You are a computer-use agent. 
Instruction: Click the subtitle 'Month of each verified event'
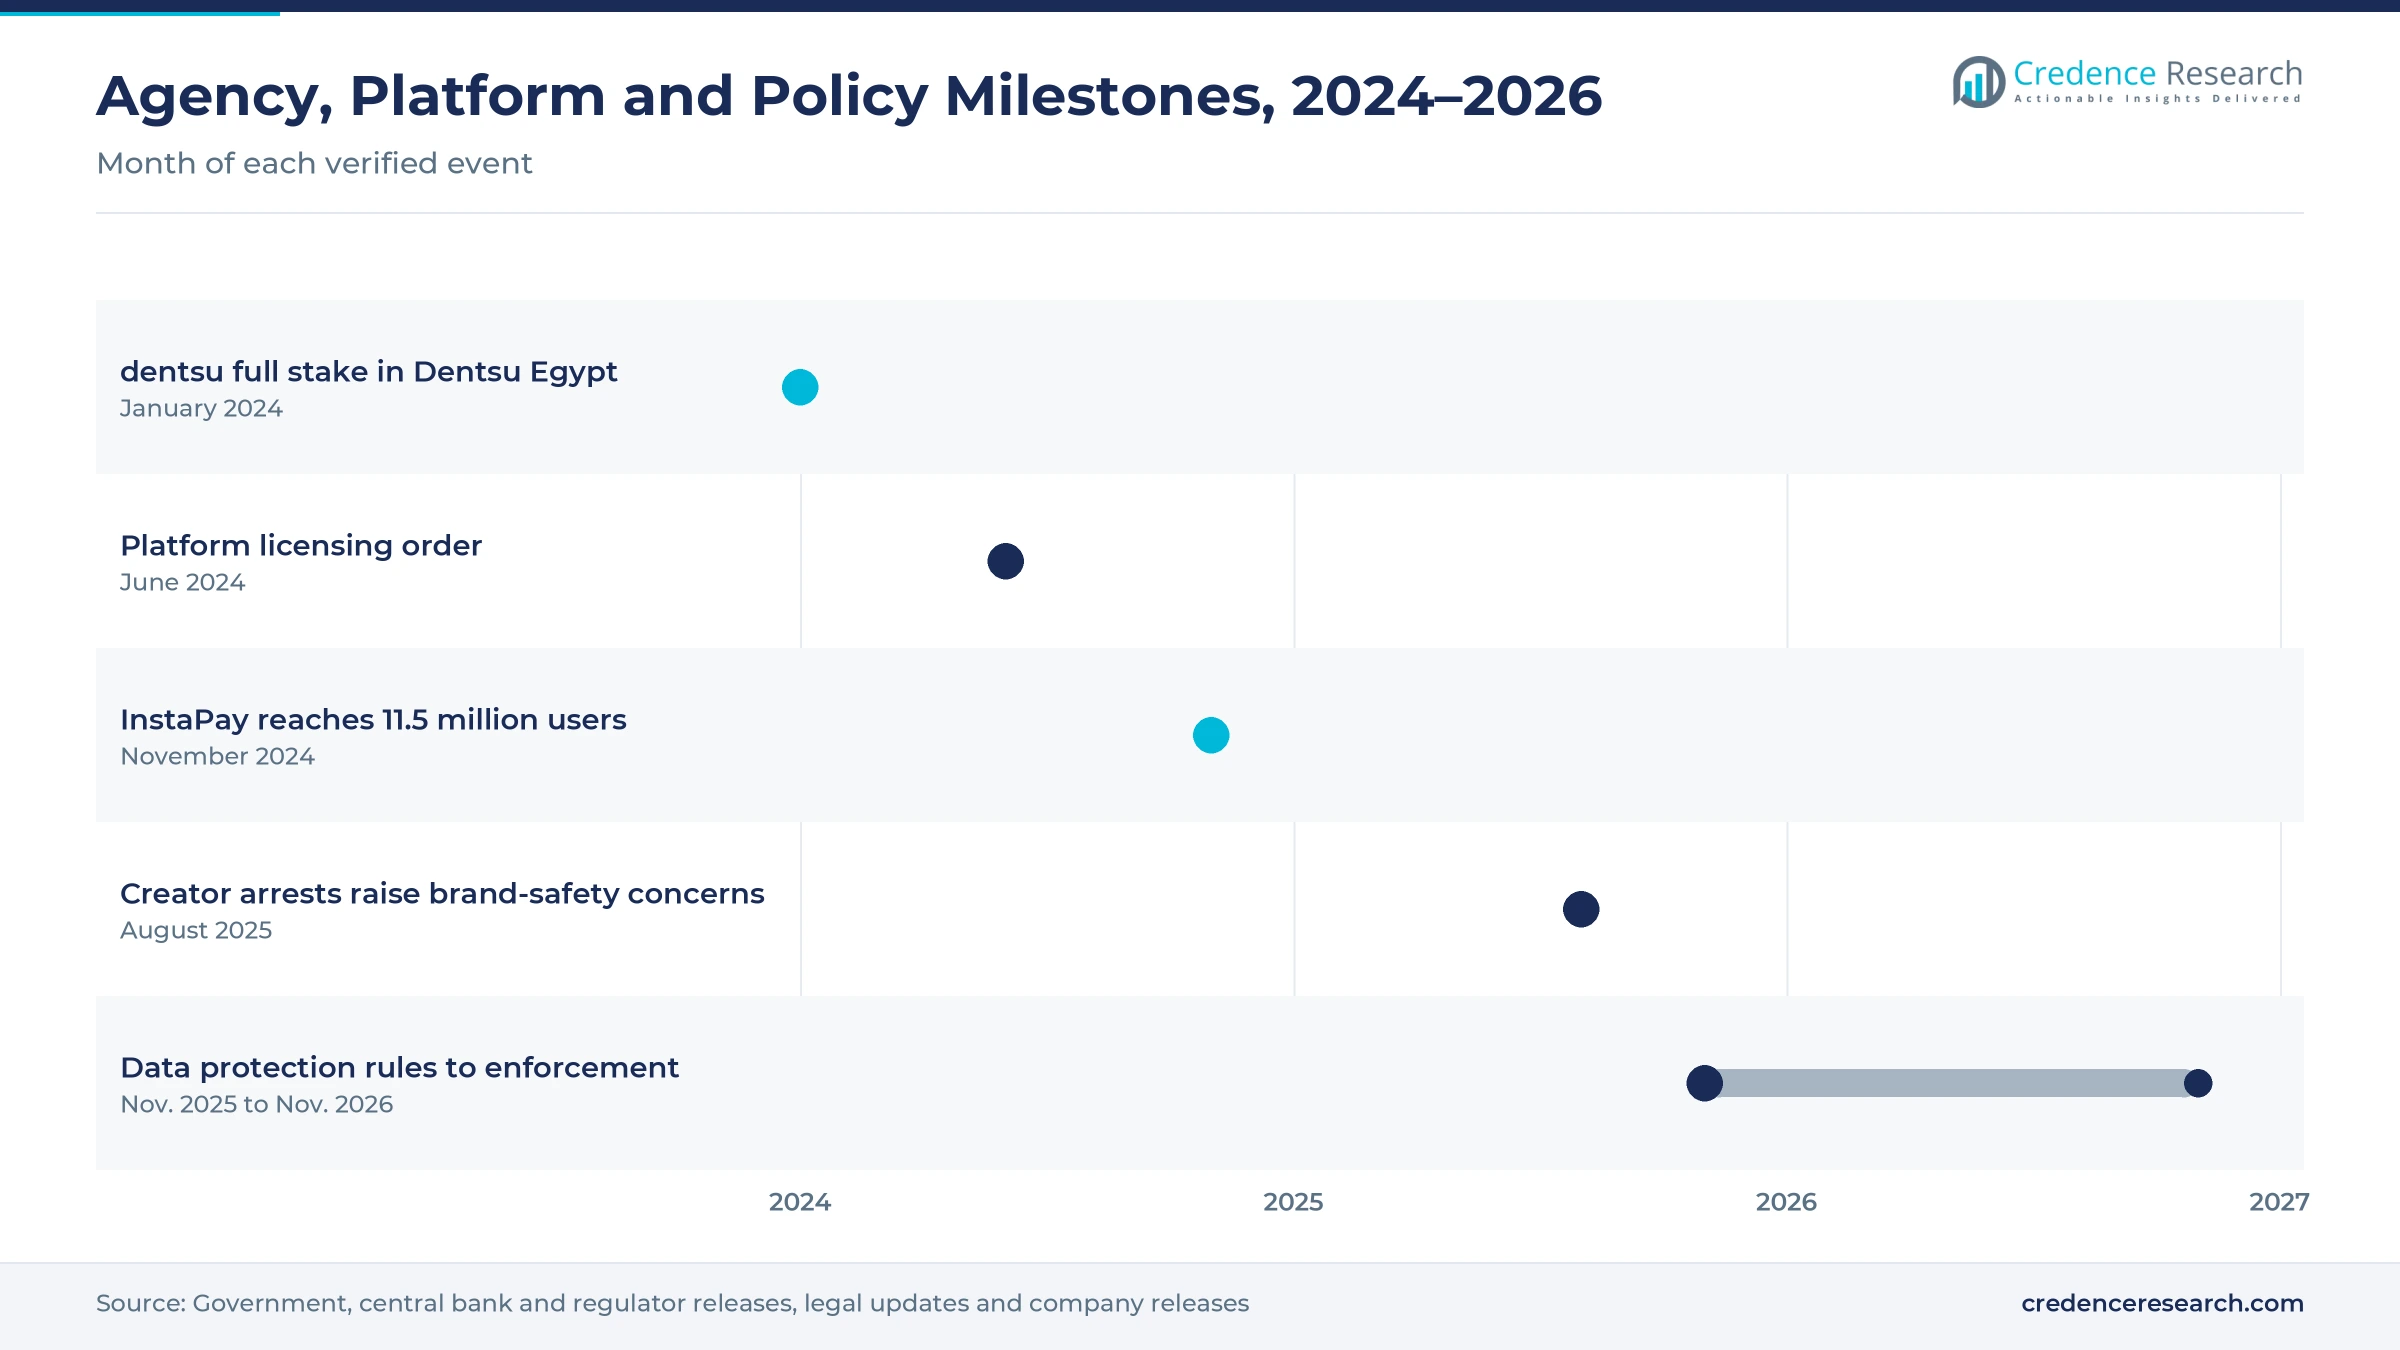coord(314,163)
